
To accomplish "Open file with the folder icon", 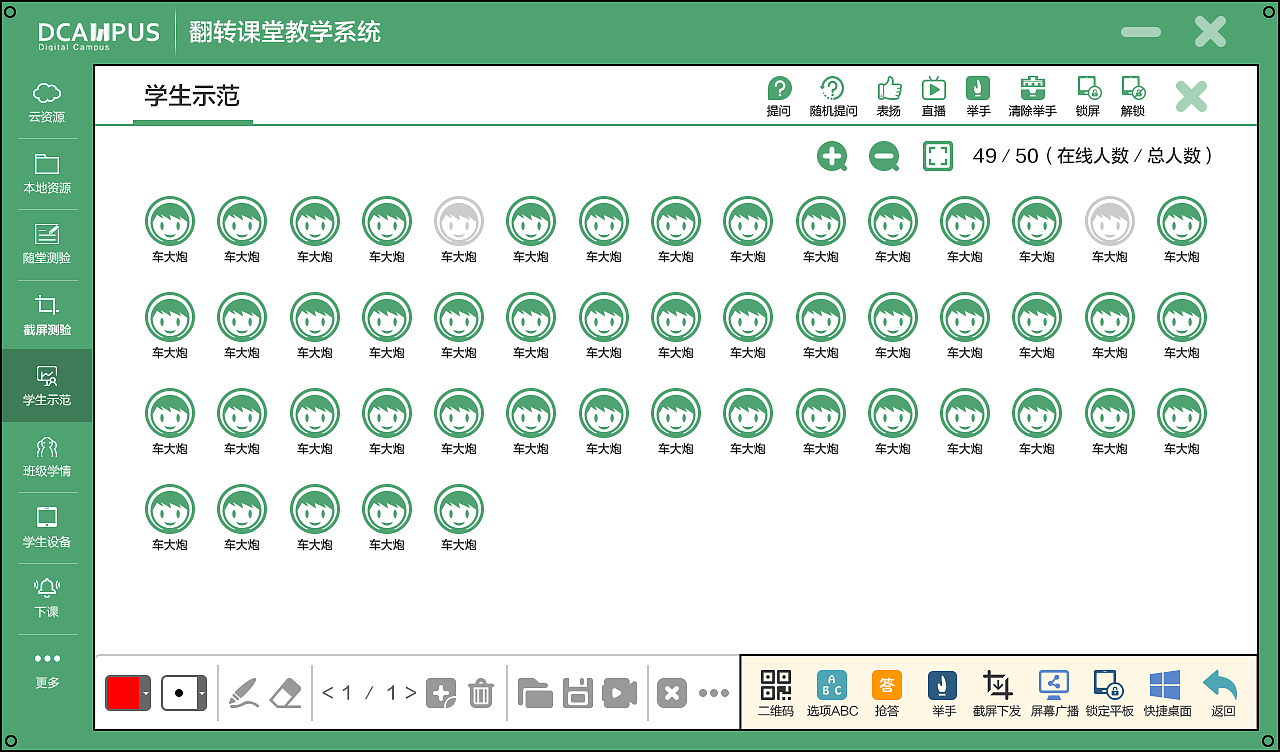I will [535, 693].
